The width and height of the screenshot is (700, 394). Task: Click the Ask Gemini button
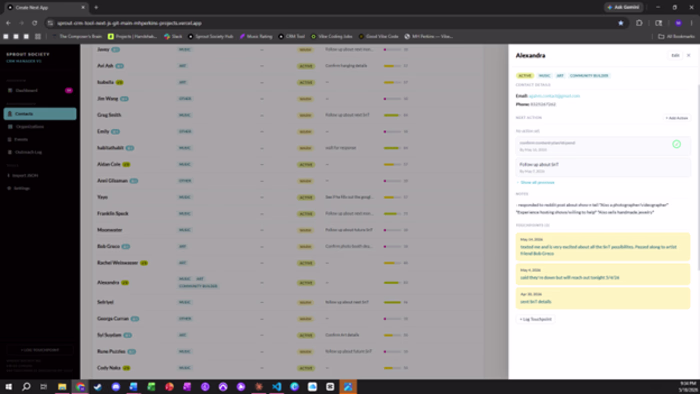point(623,7)
